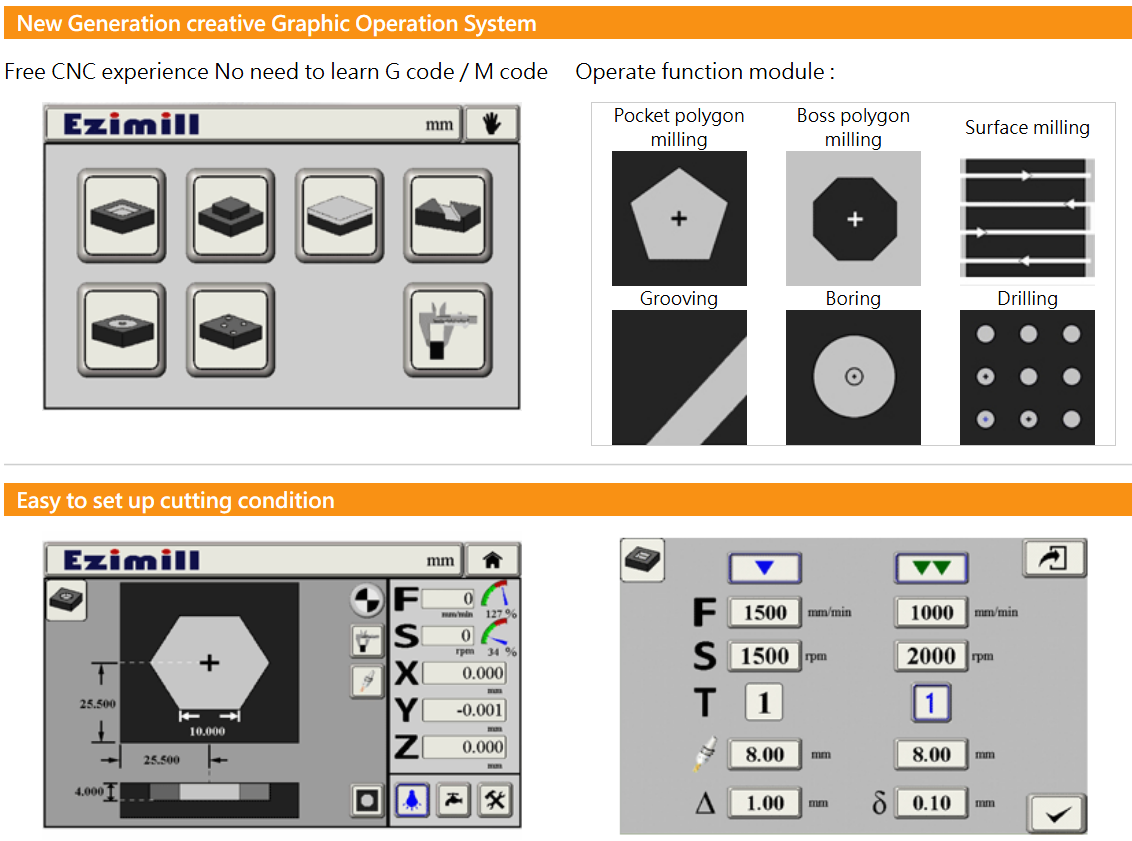
Task: Click the home icon in Ezimill header
Action: click(492, 559)
